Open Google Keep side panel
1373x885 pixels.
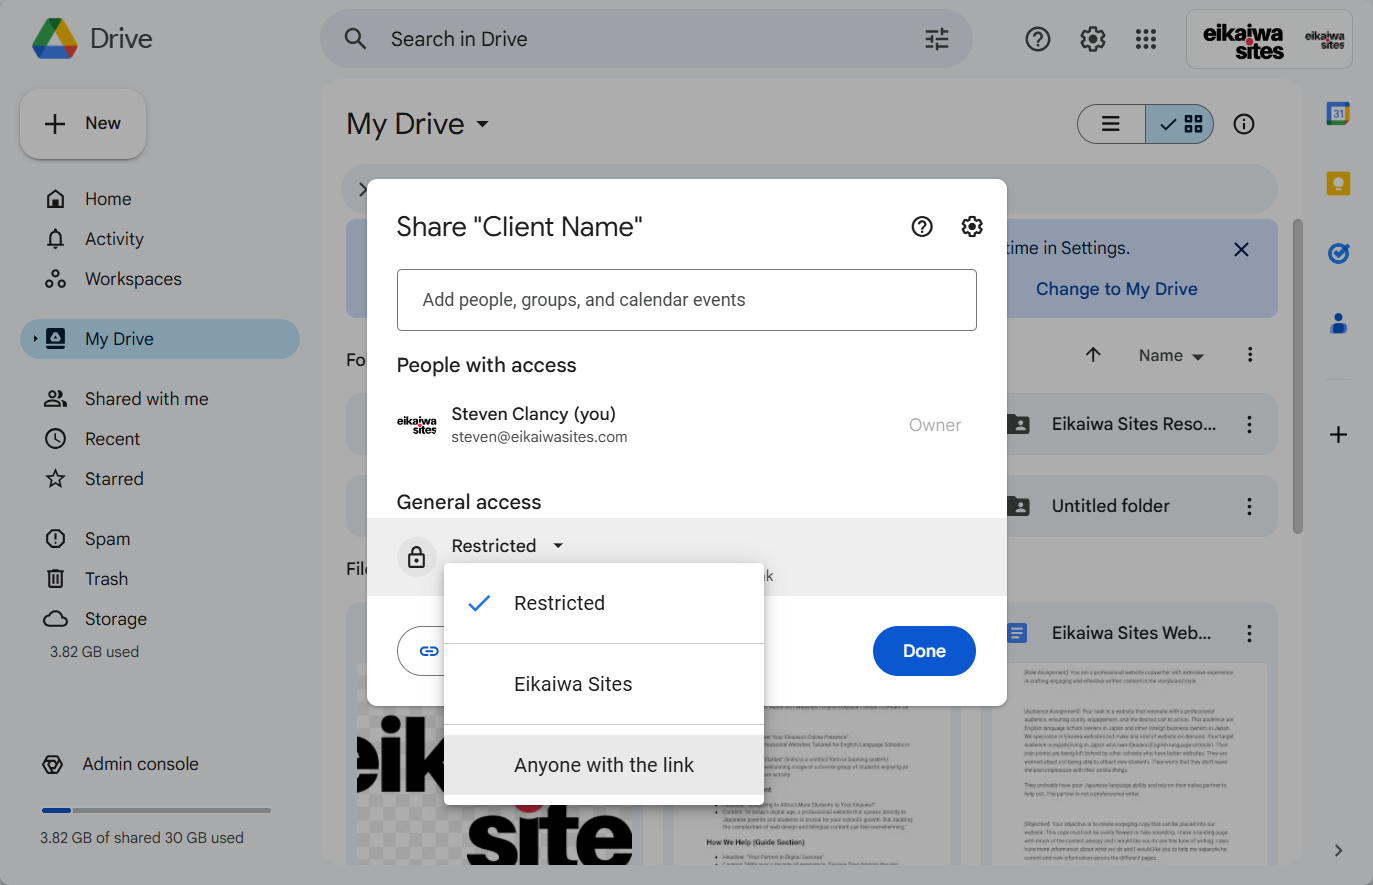click(1338, 184)
